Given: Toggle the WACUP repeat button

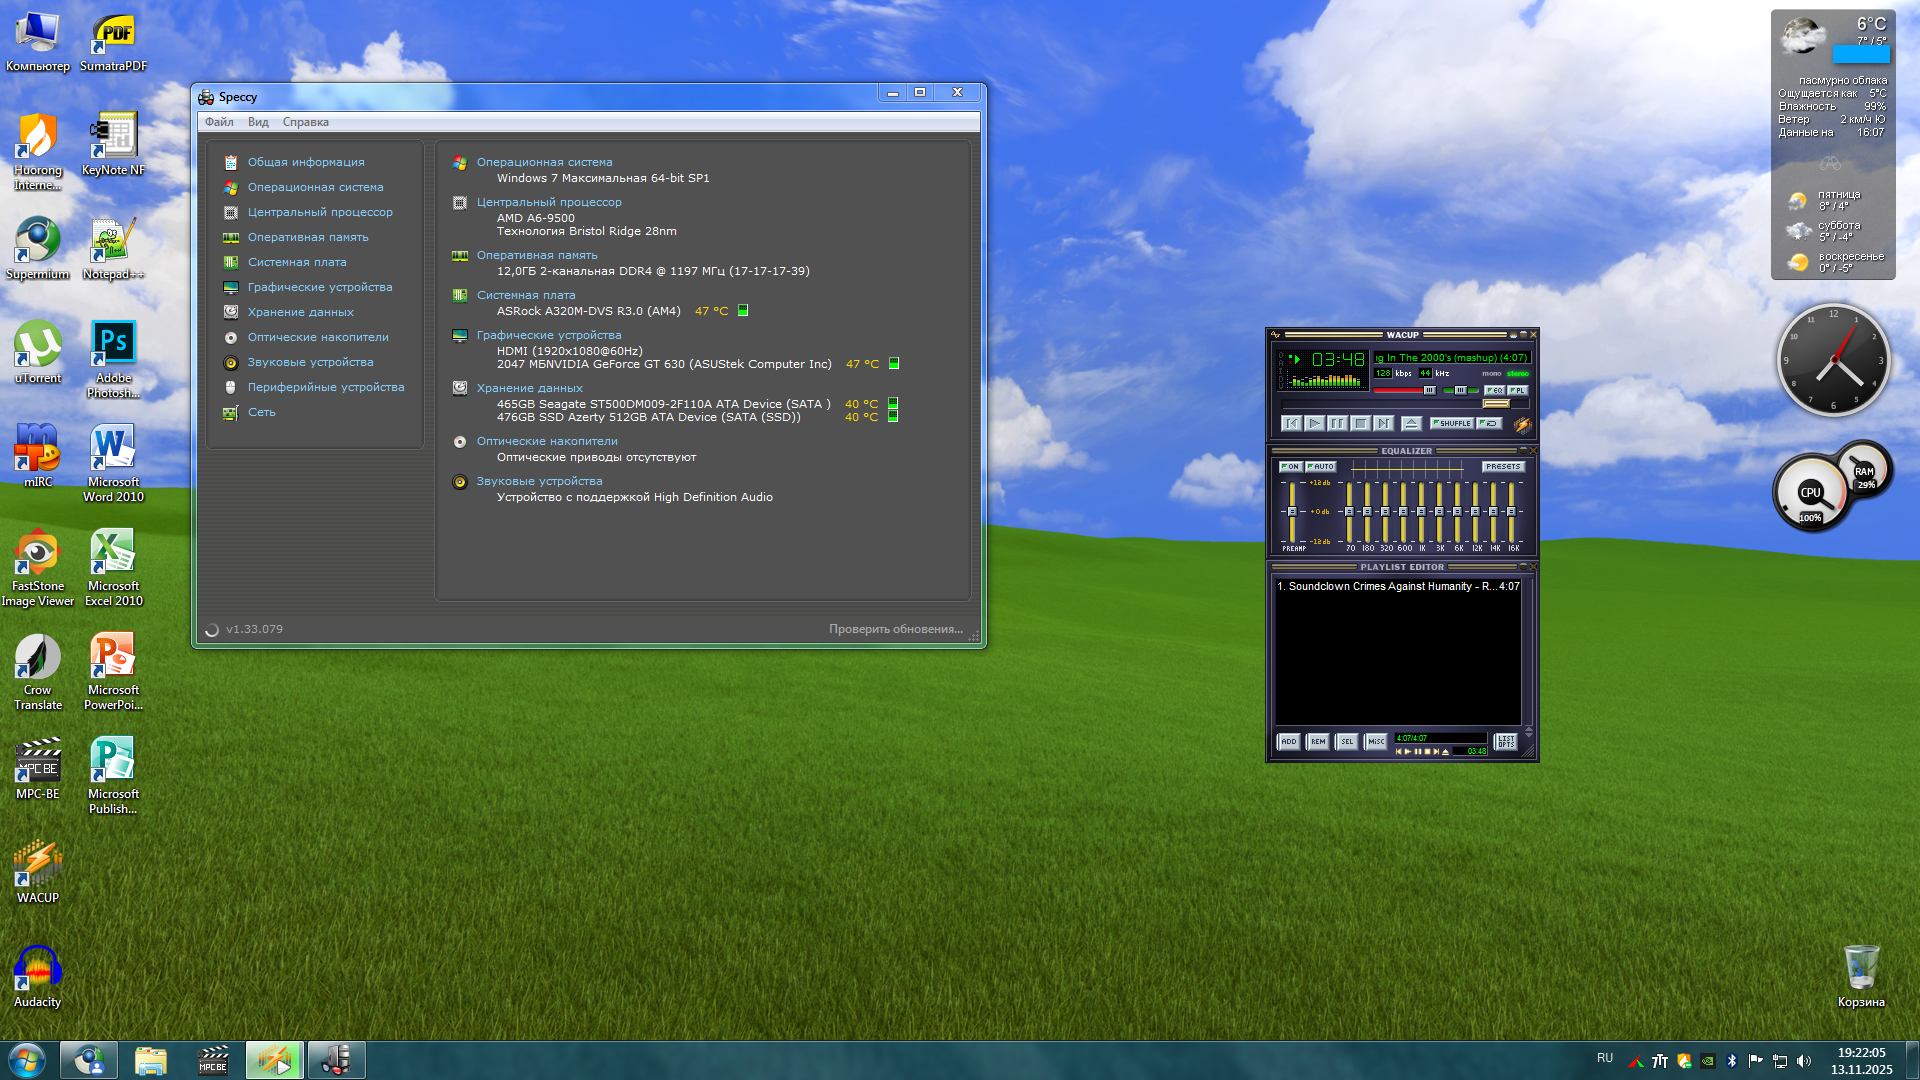Looking at the screenshot, I should 1489,424.
